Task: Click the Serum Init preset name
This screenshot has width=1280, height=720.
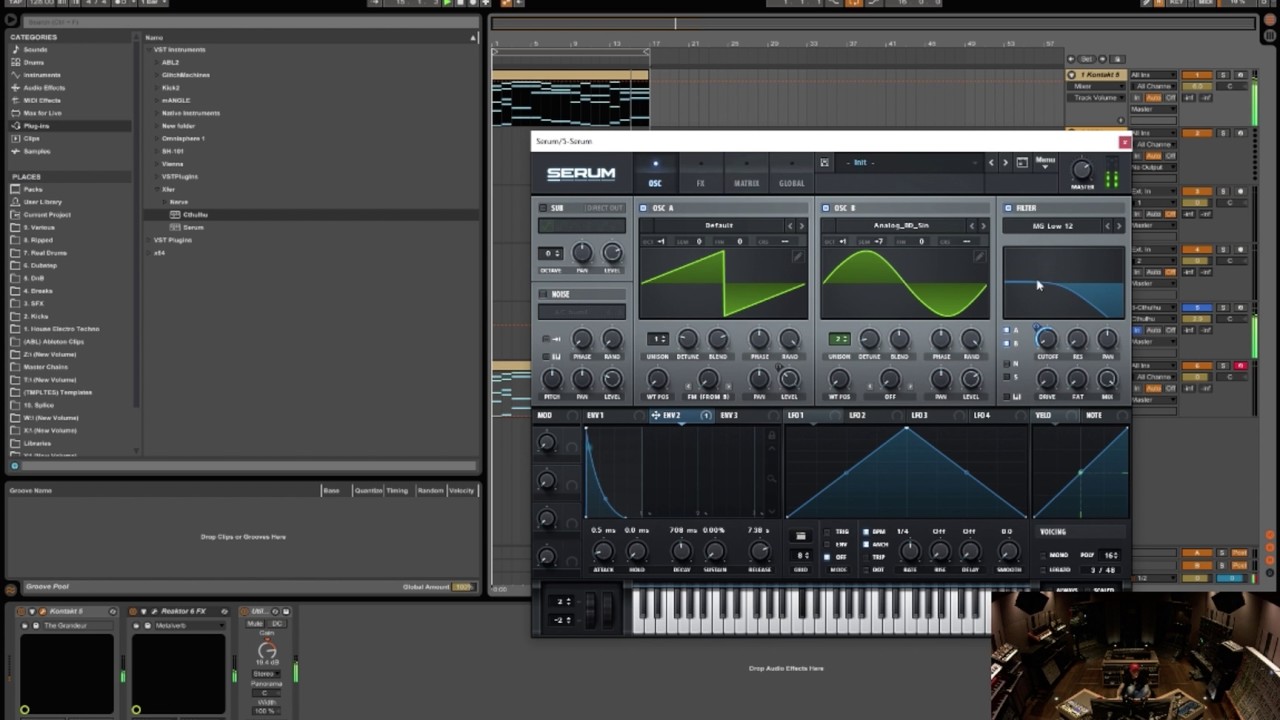Action: tap(860, 163)
